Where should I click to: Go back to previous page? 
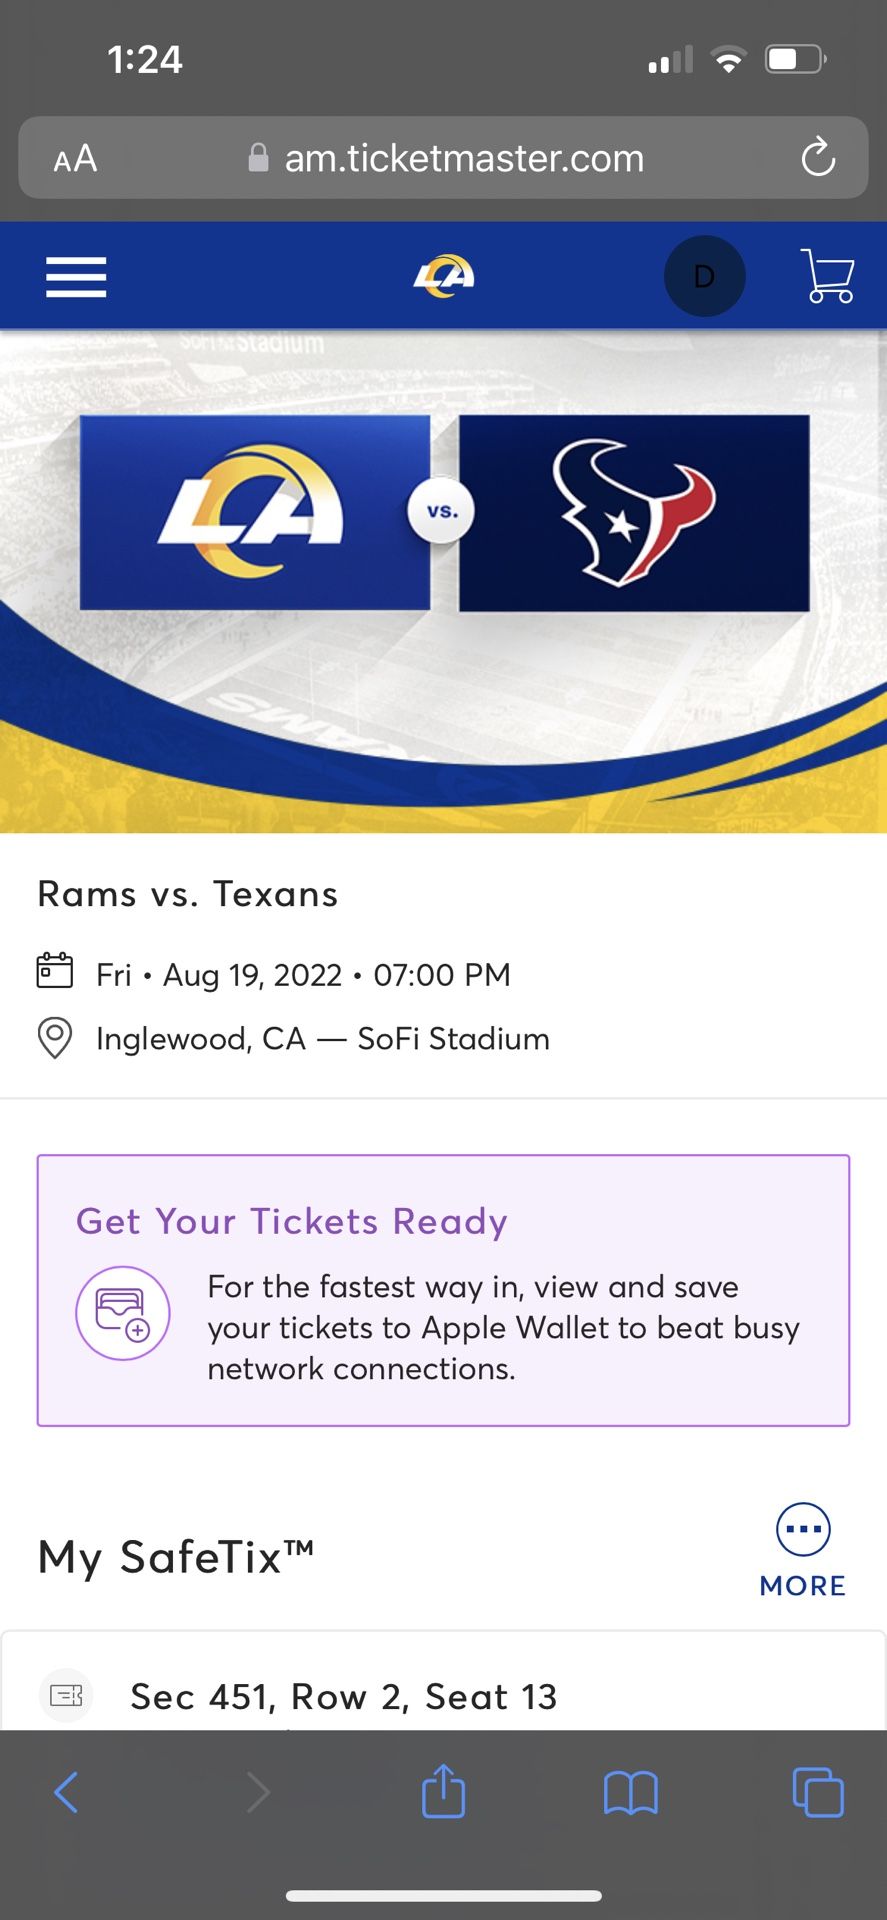pyautogui.click(x=66, y=1792)
